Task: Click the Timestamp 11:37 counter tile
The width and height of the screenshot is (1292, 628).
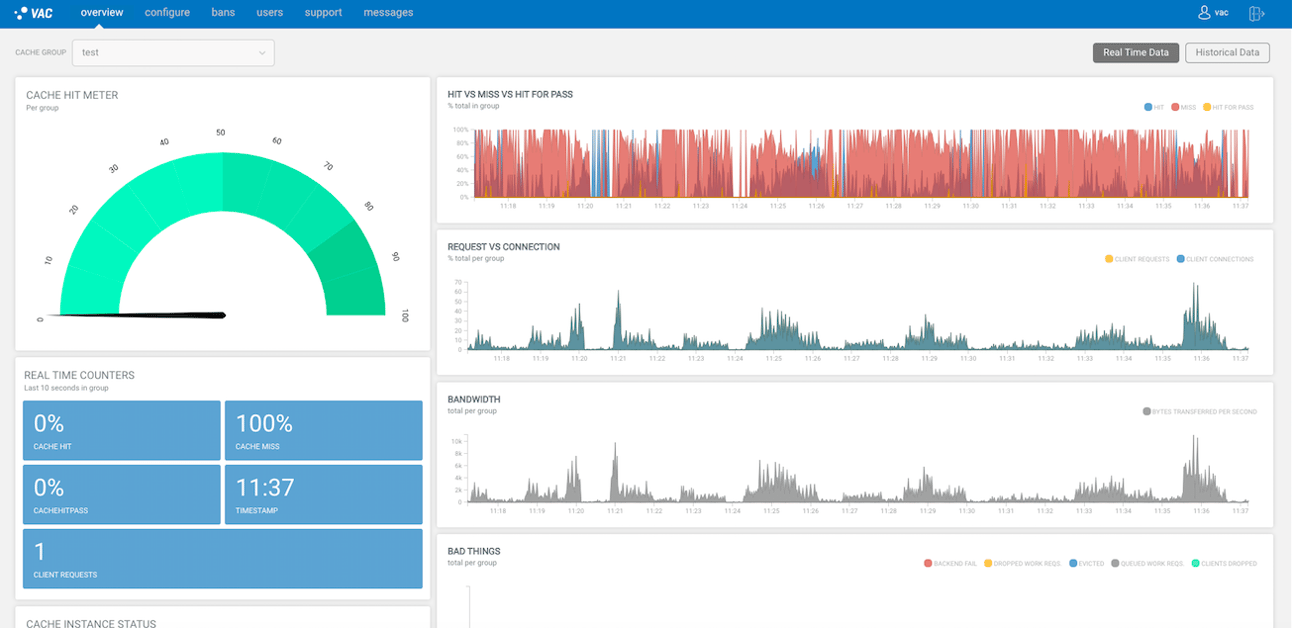Action: click(323, 494)
